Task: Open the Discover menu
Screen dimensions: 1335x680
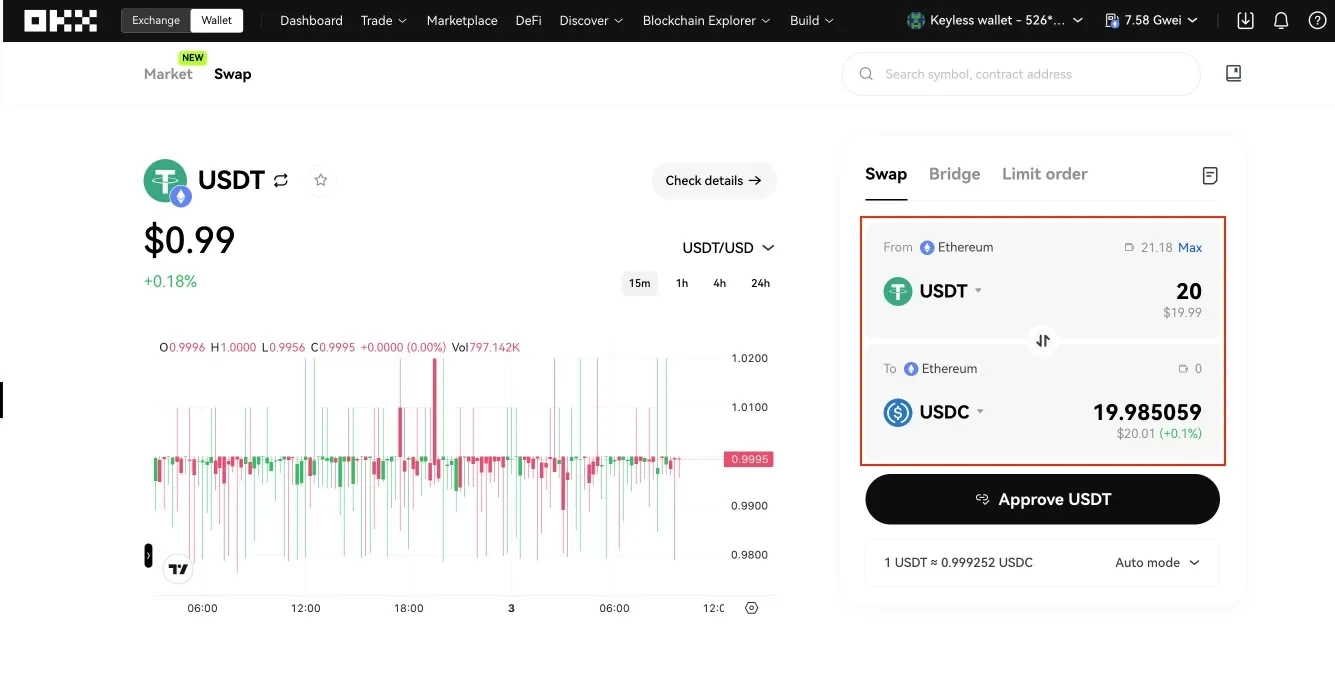Action: pos(590,20)
